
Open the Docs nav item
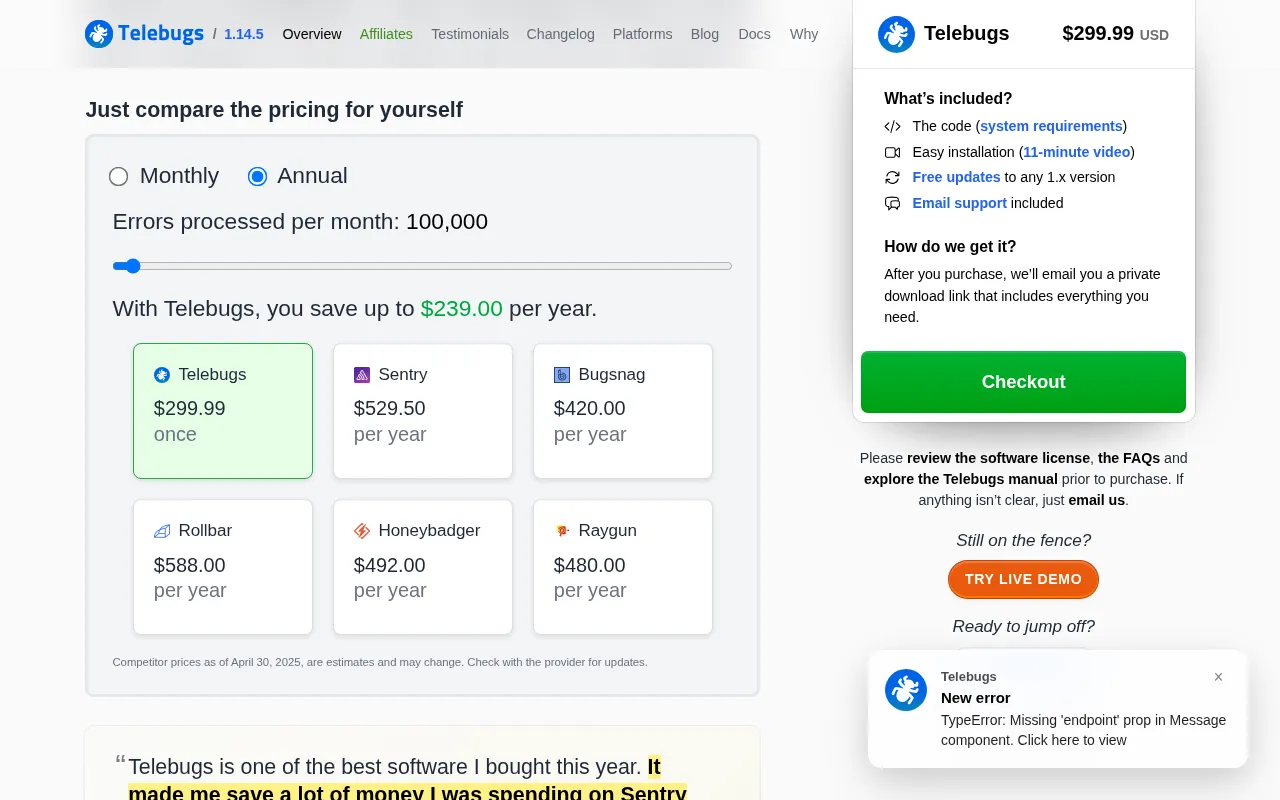754,34
